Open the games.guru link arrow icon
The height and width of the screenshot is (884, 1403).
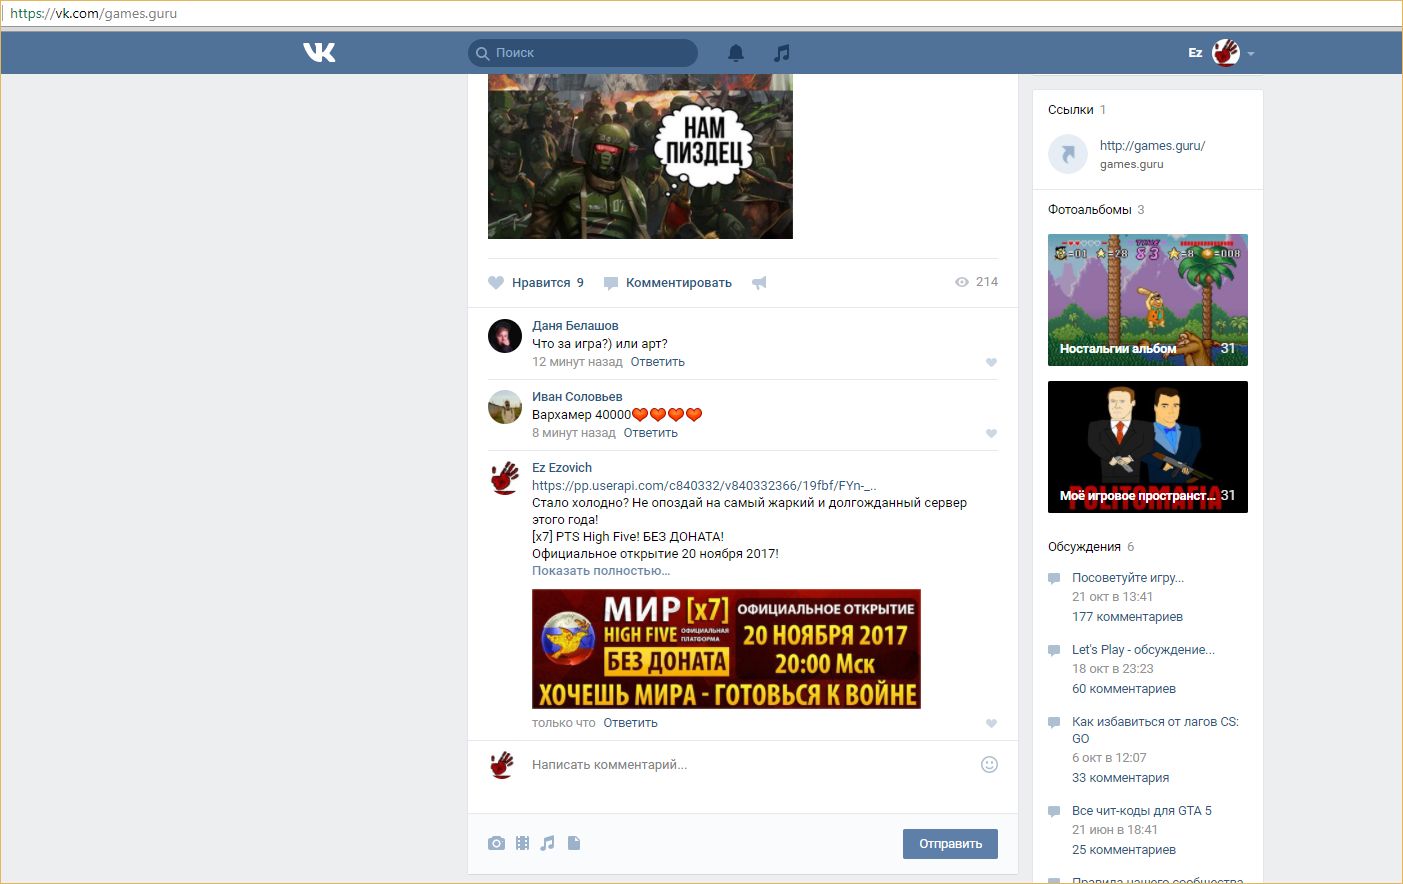[x=1068, y=154]
